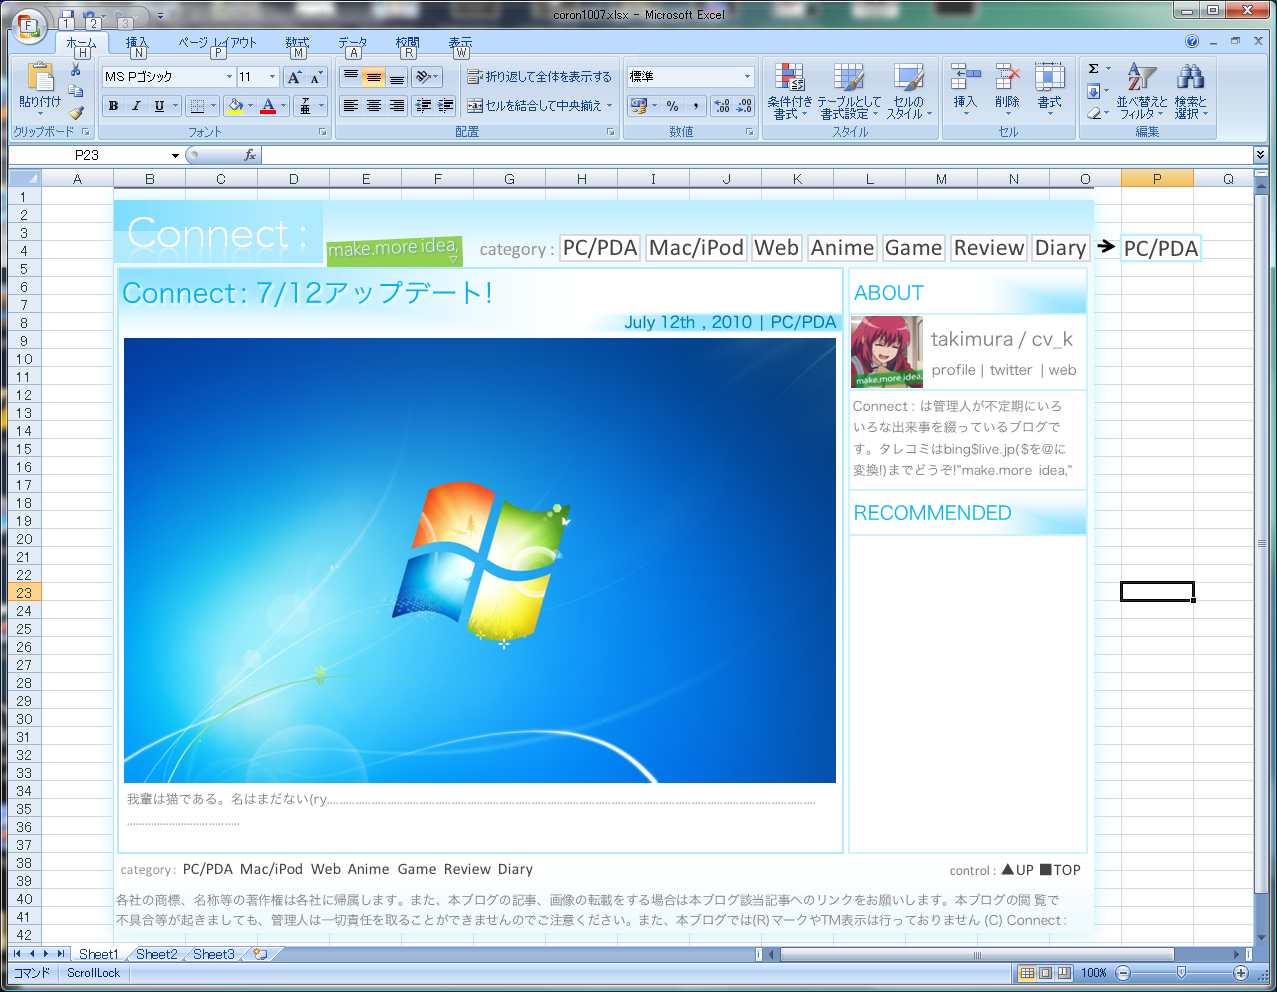Expand the formula bar
1277x992 pixels.
(x=1260, y=155)
